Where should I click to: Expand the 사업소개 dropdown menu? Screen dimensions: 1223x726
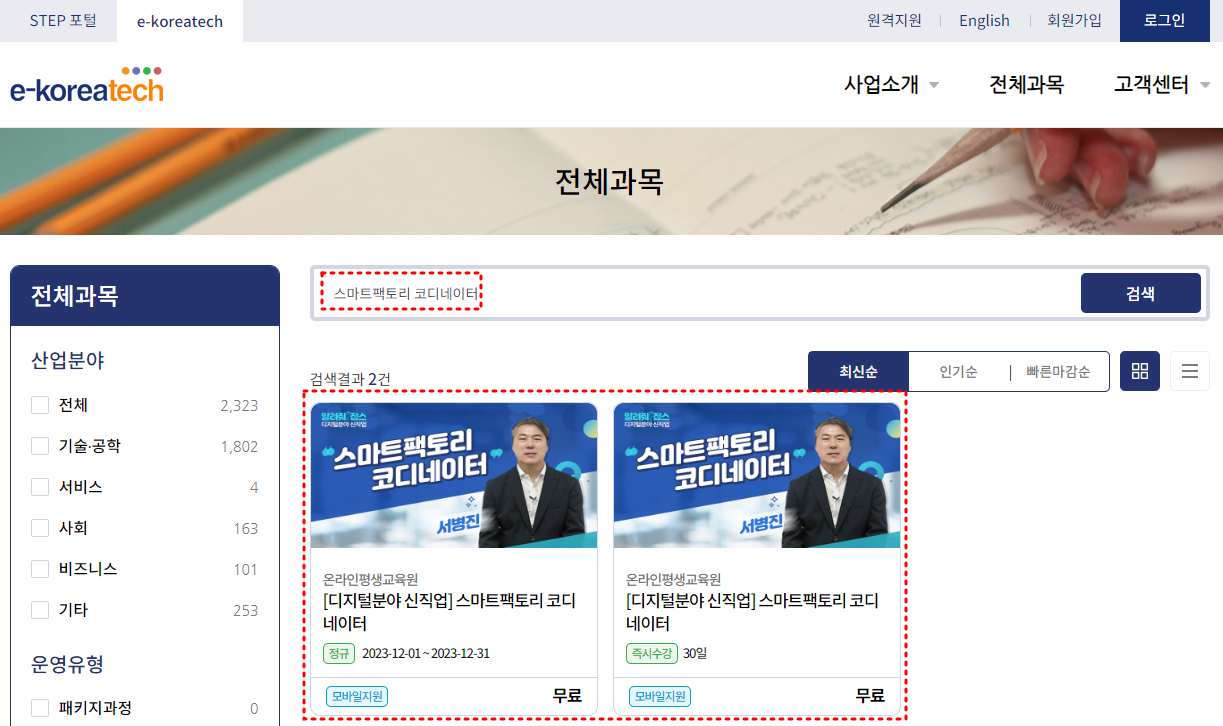[x=892, y=85]
